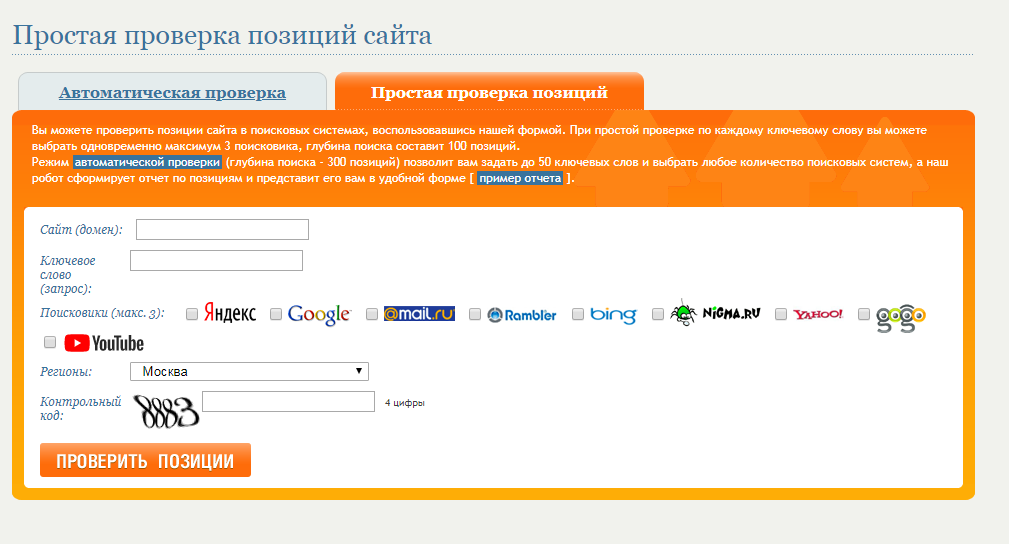Open the Регионы dropdown showing Москва
The width and height of the screenshot is (1009, 544).
click(249, 371)
